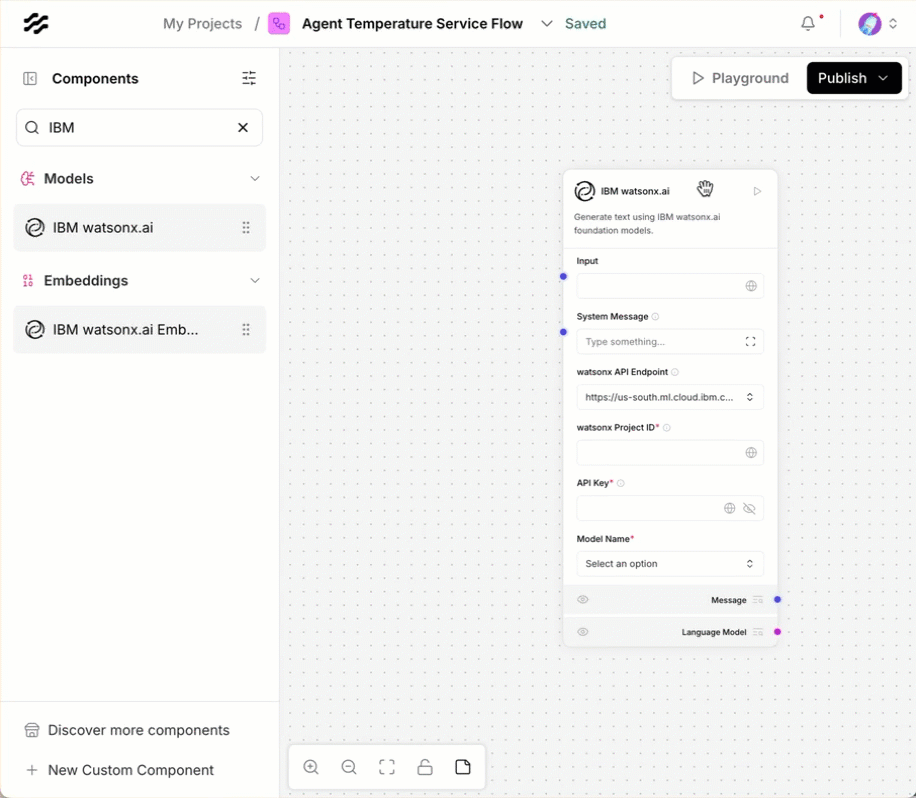Toggle Message output visibility
Screen dimensions: 916x798
[x=583, y=600]
